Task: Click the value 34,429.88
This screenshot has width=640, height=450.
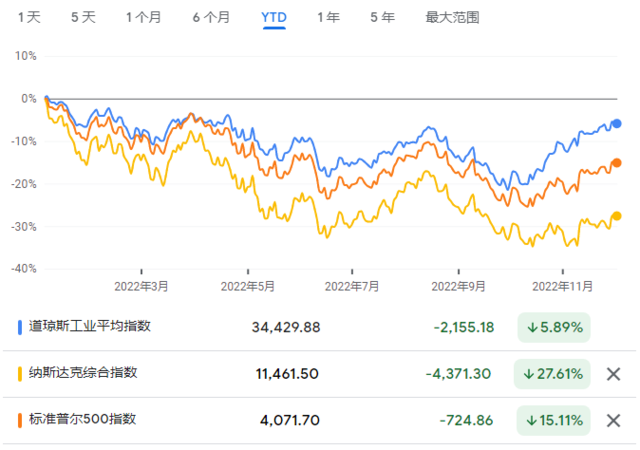Action: [286, 327]
